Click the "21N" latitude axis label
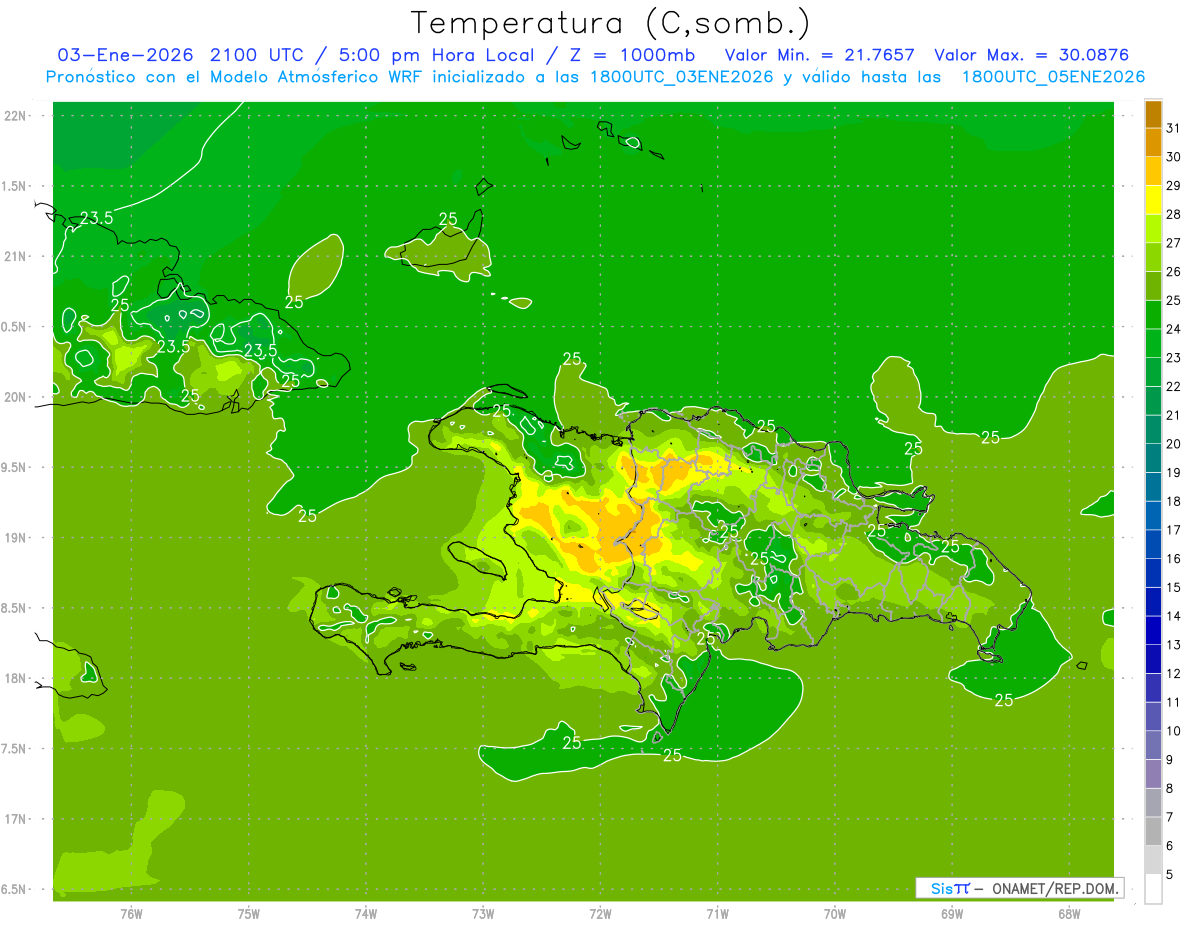 [17, 256]
